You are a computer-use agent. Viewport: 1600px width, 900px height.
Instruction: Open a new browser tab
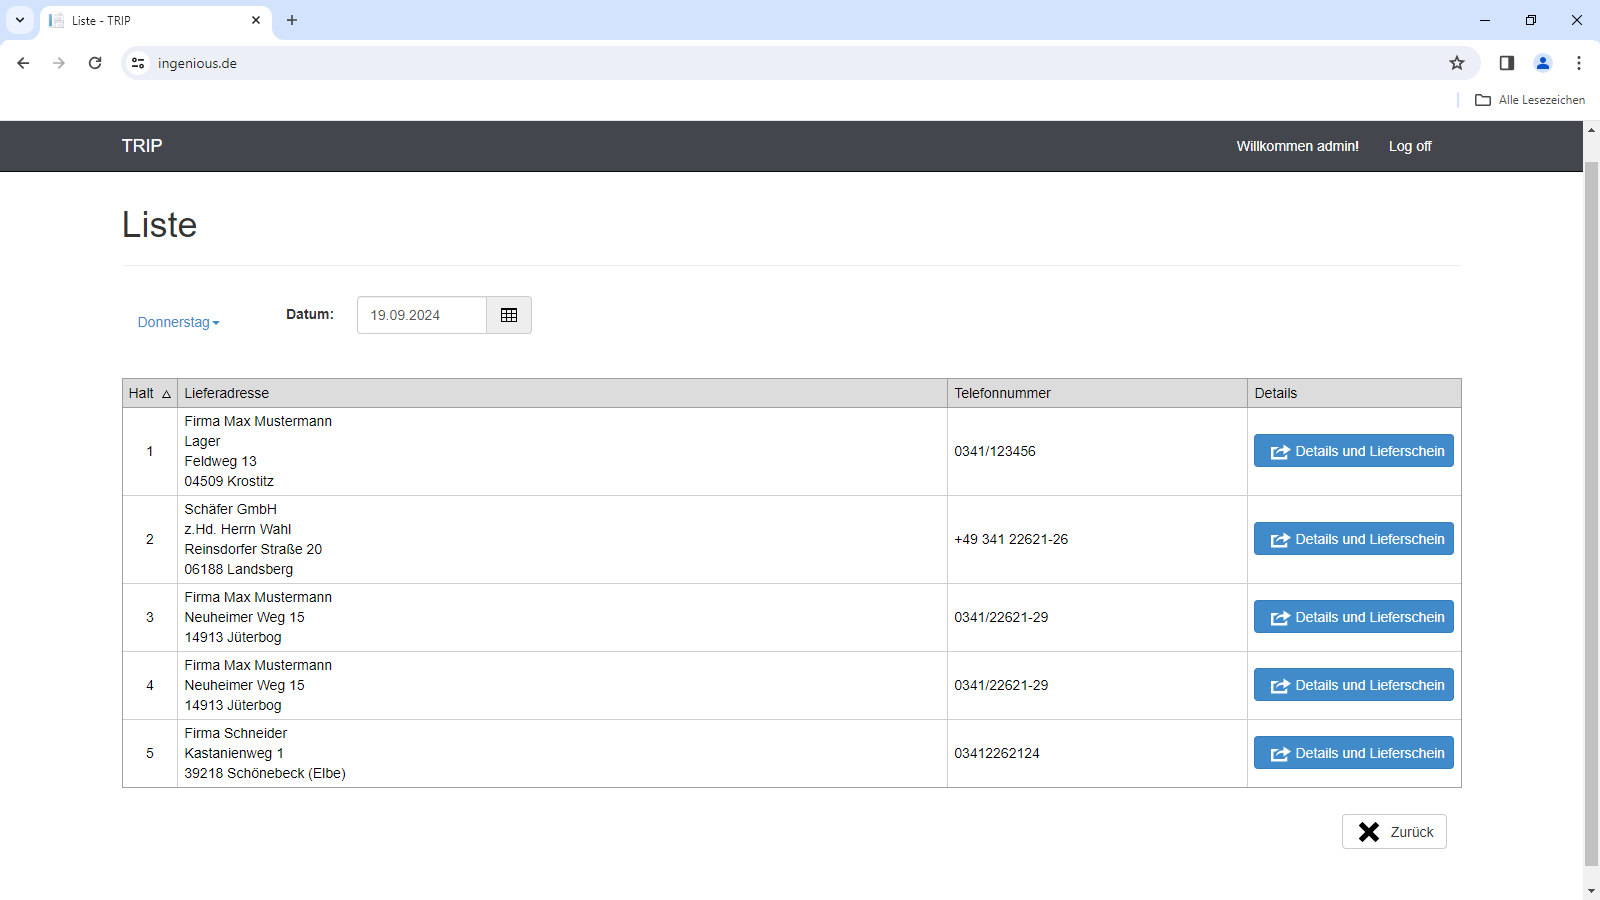(292, 20)
